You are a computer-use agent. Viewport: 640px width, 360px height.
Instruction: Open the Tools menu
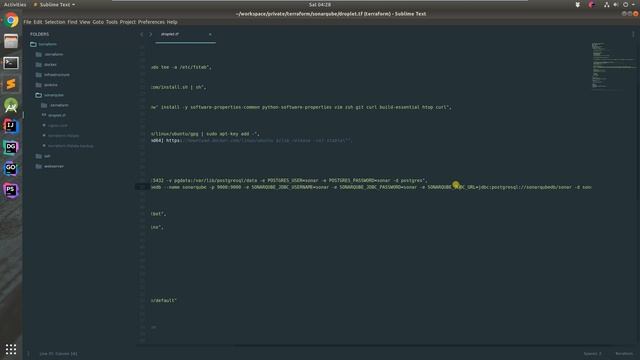(111, 22)
